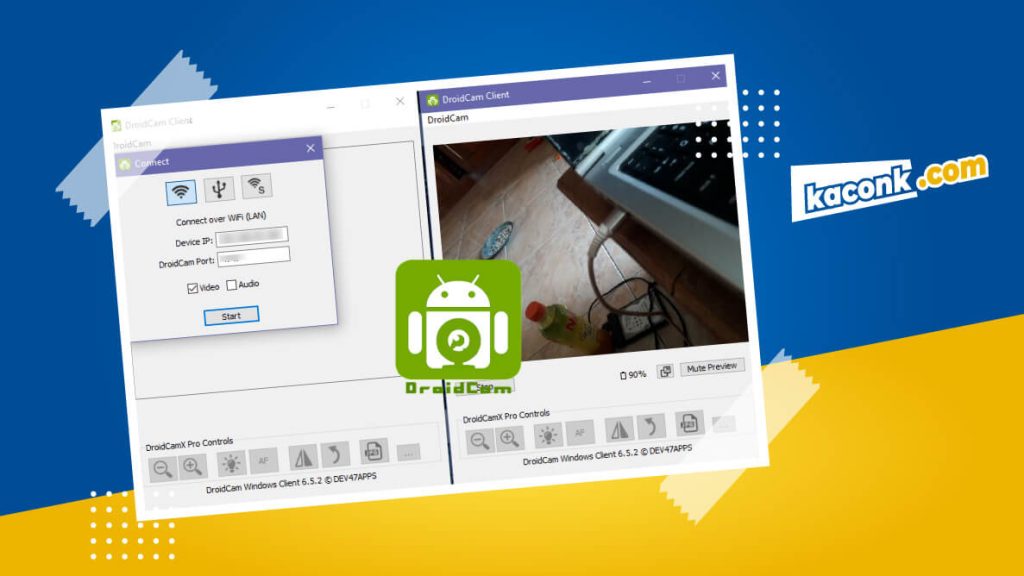Click the mirror icon in Connect window's controls
Screen dimensions: 1024x576
point(302,457)
